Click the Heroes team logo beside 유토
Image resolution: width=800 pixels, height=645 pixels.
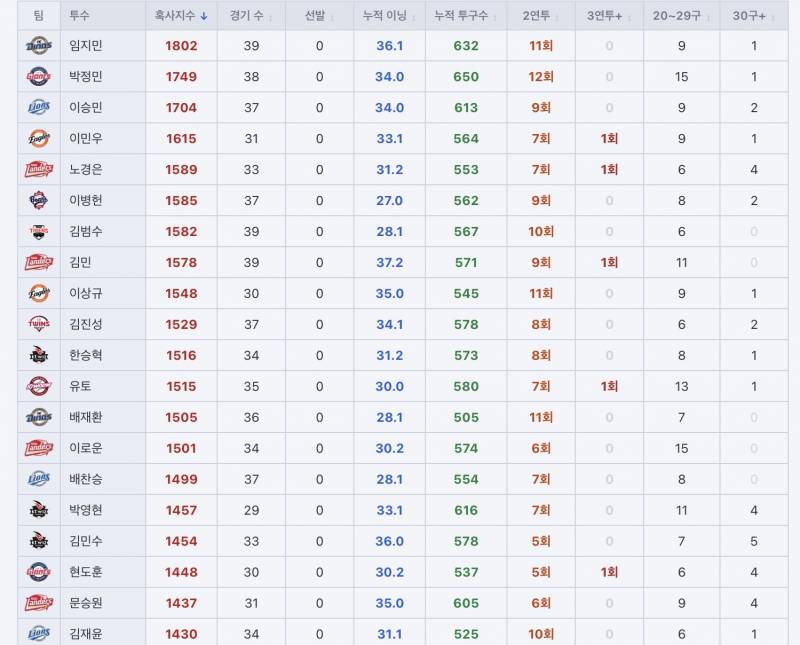coord(39,386)
